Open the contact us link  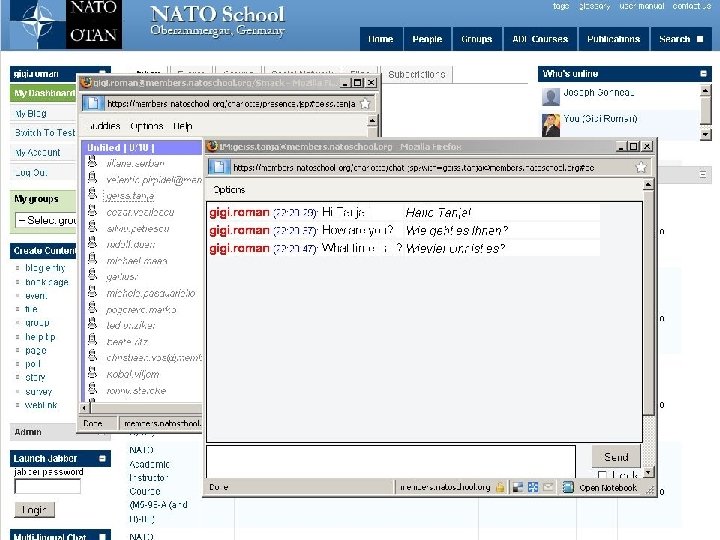point(692,6)
